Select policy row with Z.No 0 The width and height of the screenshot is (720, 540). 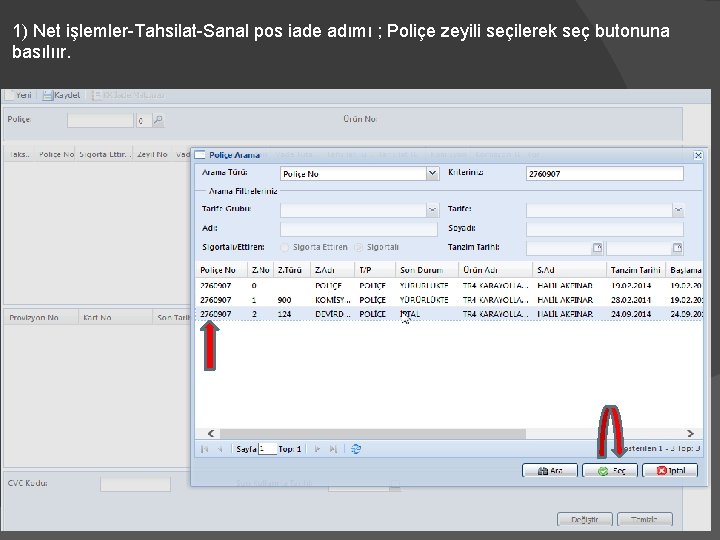449,285
